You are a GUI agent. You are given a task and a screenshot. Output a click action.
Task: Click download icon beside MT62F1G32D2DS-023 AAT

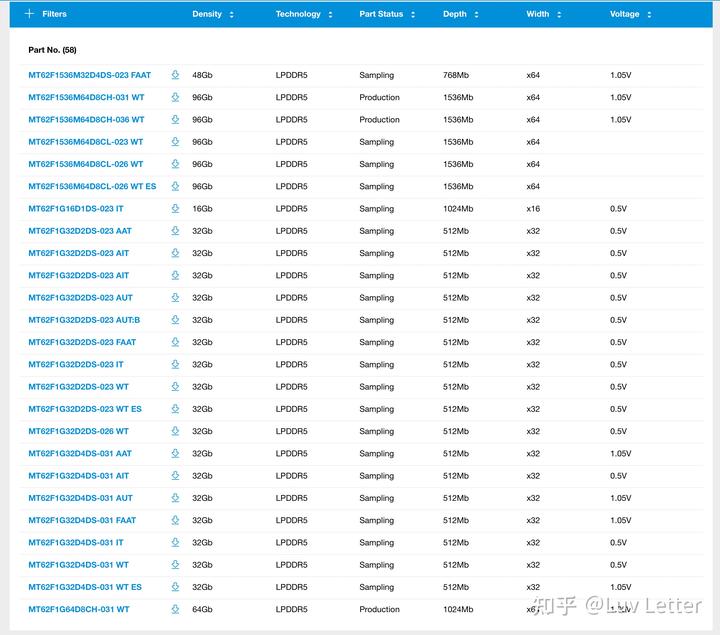pos(175,230)
